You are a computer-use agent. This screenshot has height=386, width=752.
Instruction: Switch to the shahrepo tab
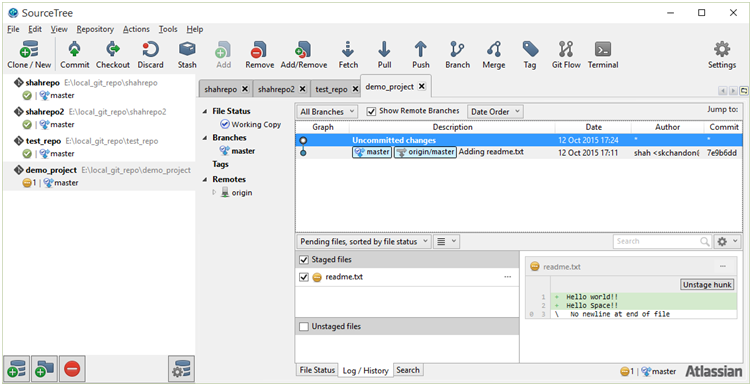click(221, 89)
